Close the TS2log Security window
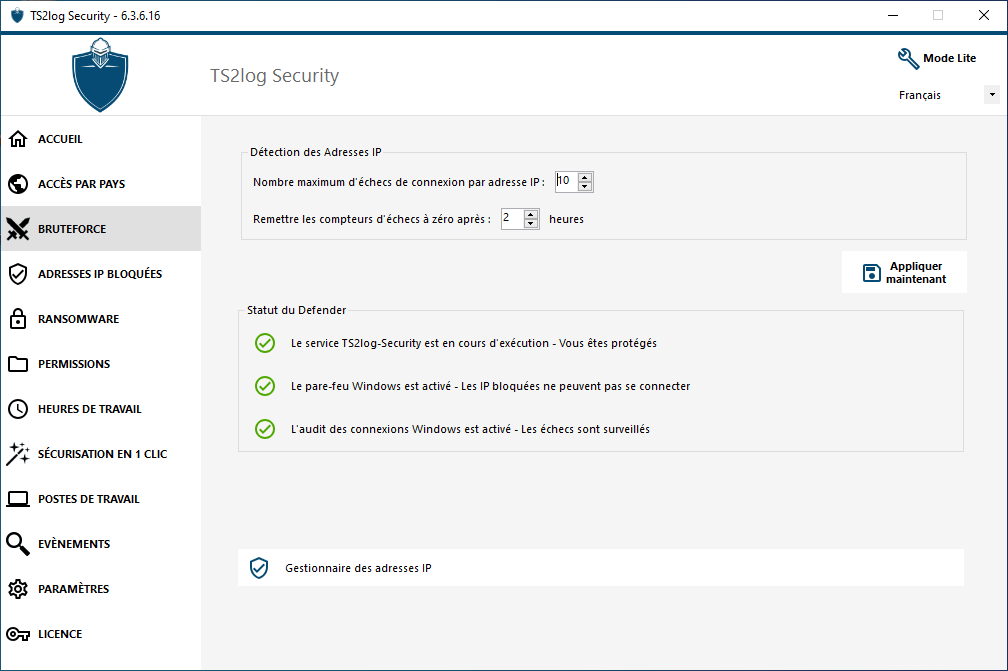The height and width of the screenshot is (671, 1008). point(984,15)
